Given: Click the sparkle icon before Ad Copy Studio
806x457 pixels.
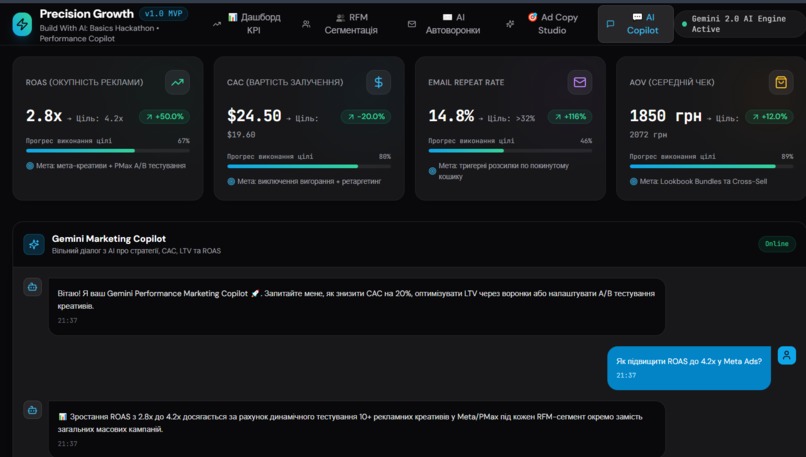Looking at the screenshot, I should point(510,24).
